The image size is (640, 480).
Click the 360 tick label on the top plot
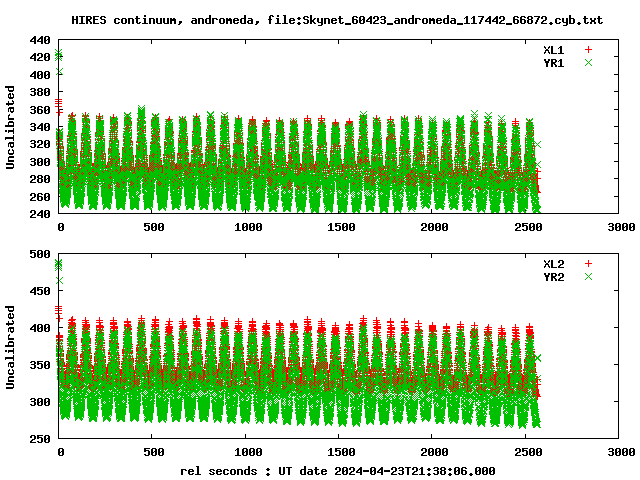[x=40, y=110]
